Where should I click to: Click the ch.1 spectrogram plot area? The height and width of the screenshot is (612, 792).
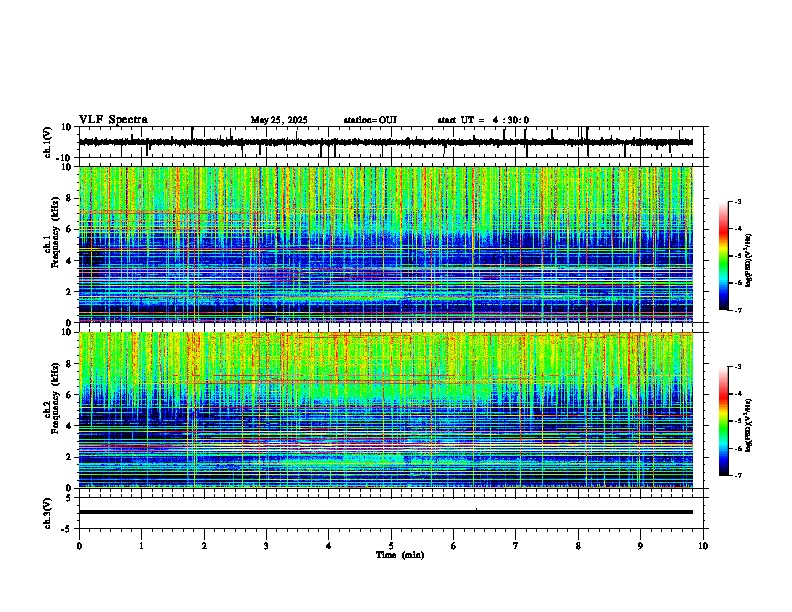(386, 244)
